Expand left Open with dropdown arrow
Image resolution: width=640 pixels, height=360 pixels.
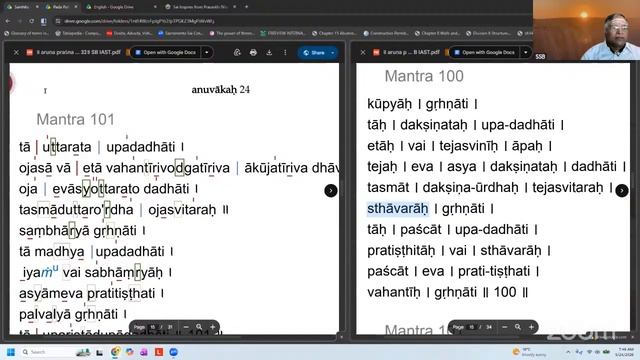coord(207,52)
